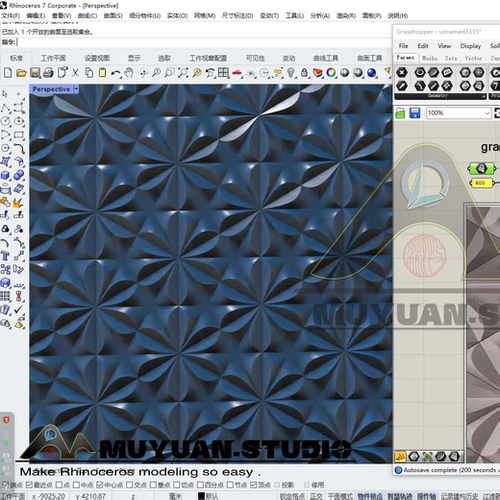
Task: Toggle 智慧轨迹 in the status bar
Action: [x=400, y=496]
